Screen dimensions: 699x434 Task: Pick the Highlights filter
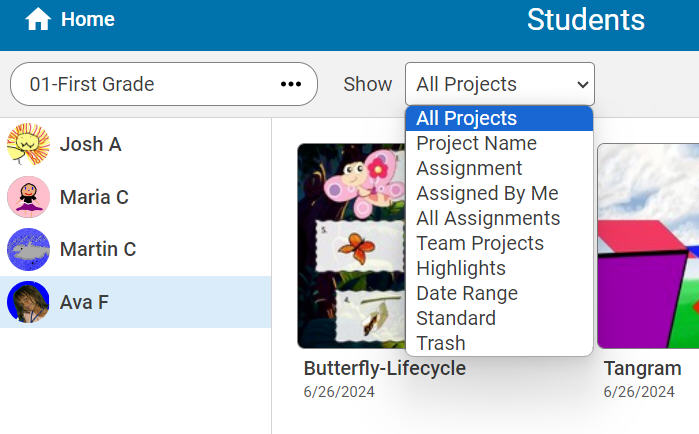pyautogui.click(x=499, y=268)
